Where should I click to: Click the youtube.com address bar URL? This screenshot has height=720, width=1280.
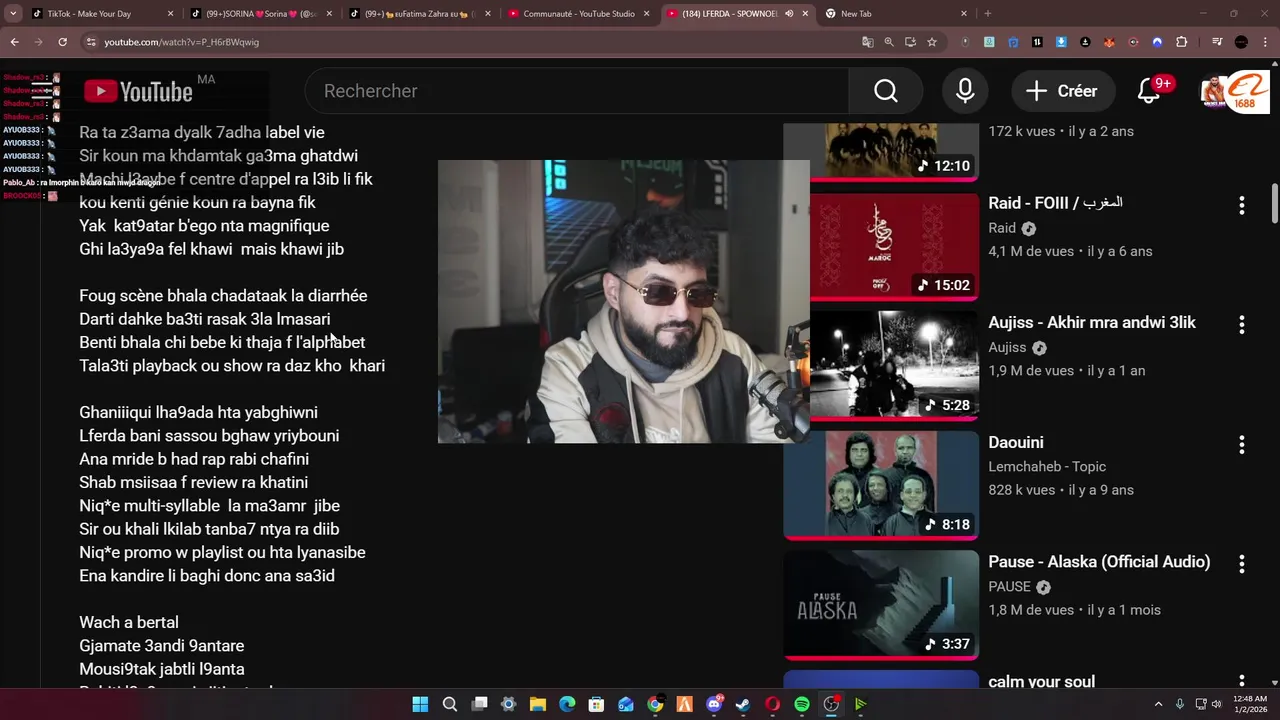(x=181, y=42)
